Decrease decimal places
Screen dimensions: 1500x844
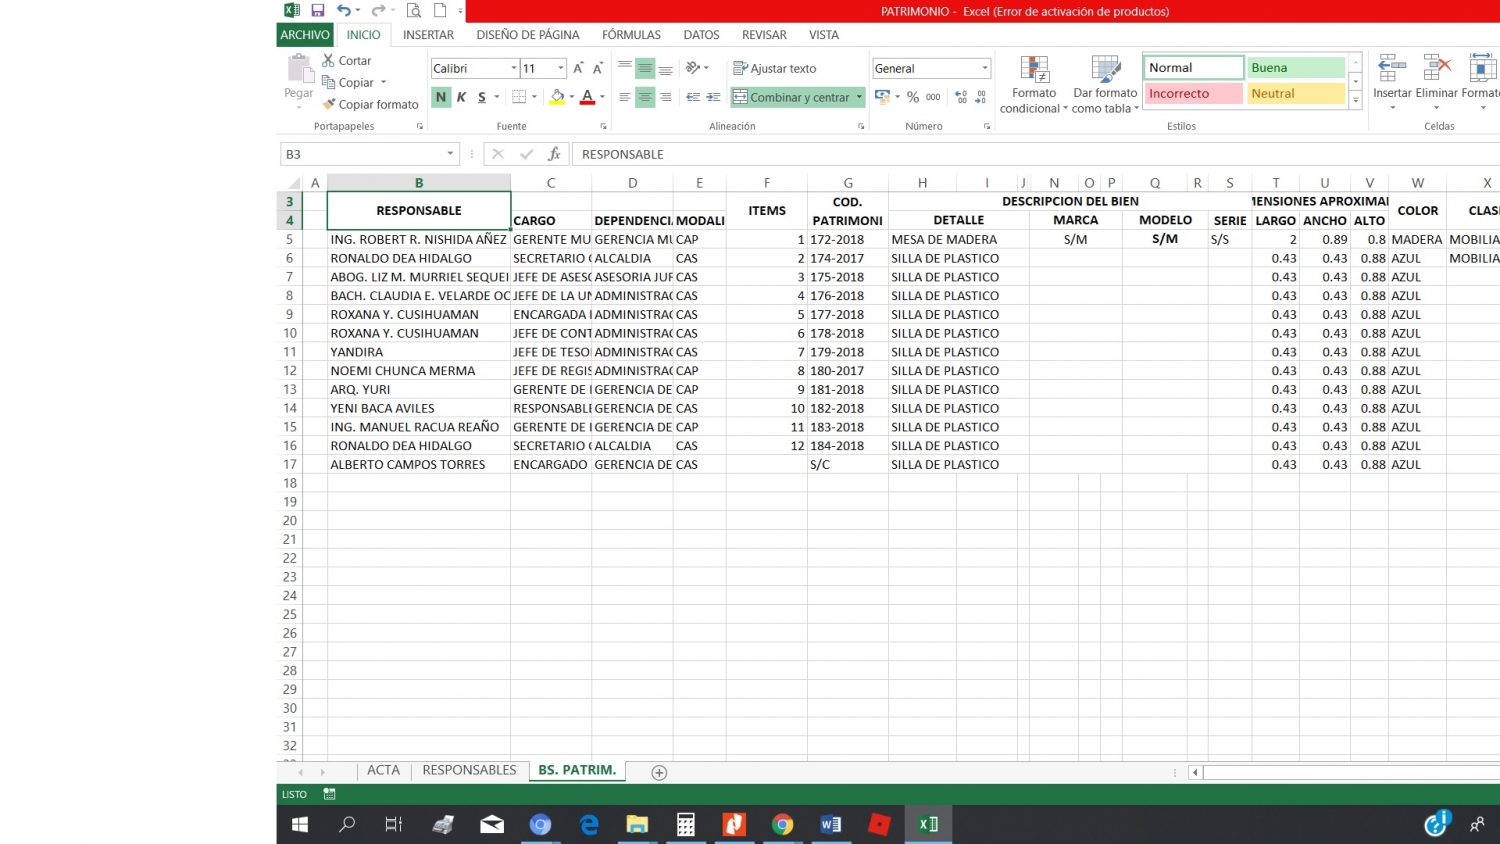tap(980, 97)
